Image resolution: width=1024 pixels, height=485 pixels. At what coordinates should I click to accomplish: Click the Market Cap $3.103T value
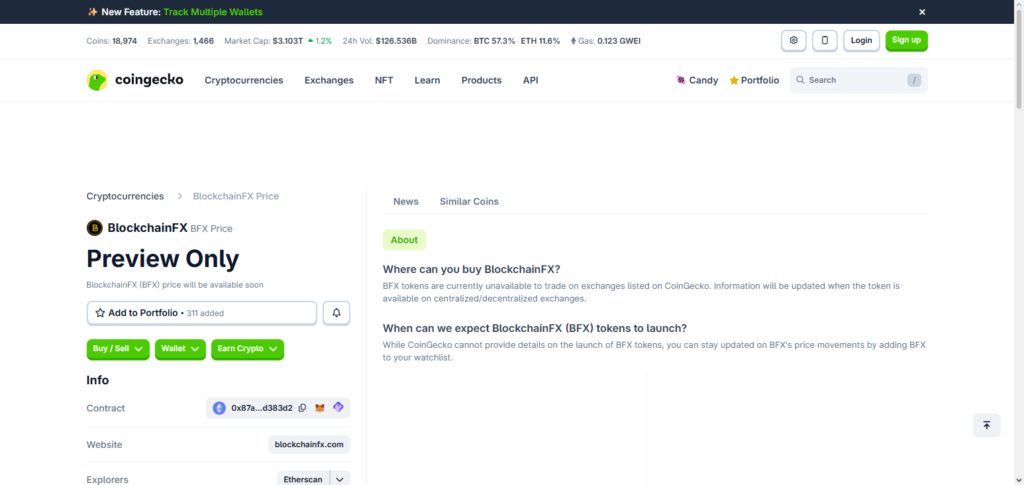(x=287, y=40)
